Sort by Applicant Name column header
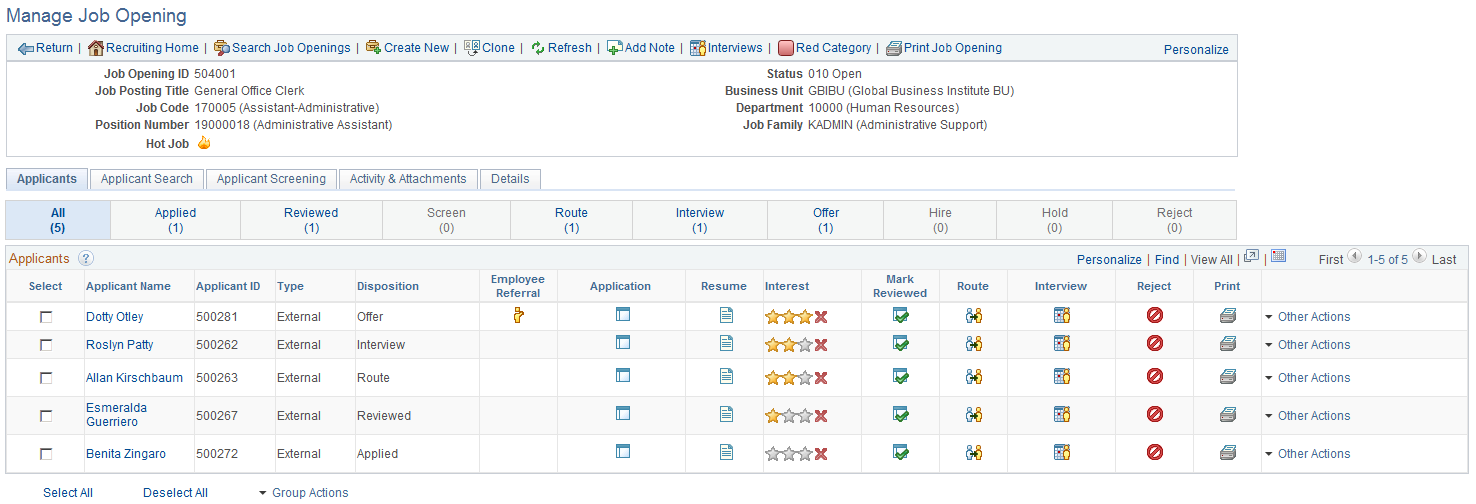The height and width of the screenshot is (504, 1476). [128, 286]
